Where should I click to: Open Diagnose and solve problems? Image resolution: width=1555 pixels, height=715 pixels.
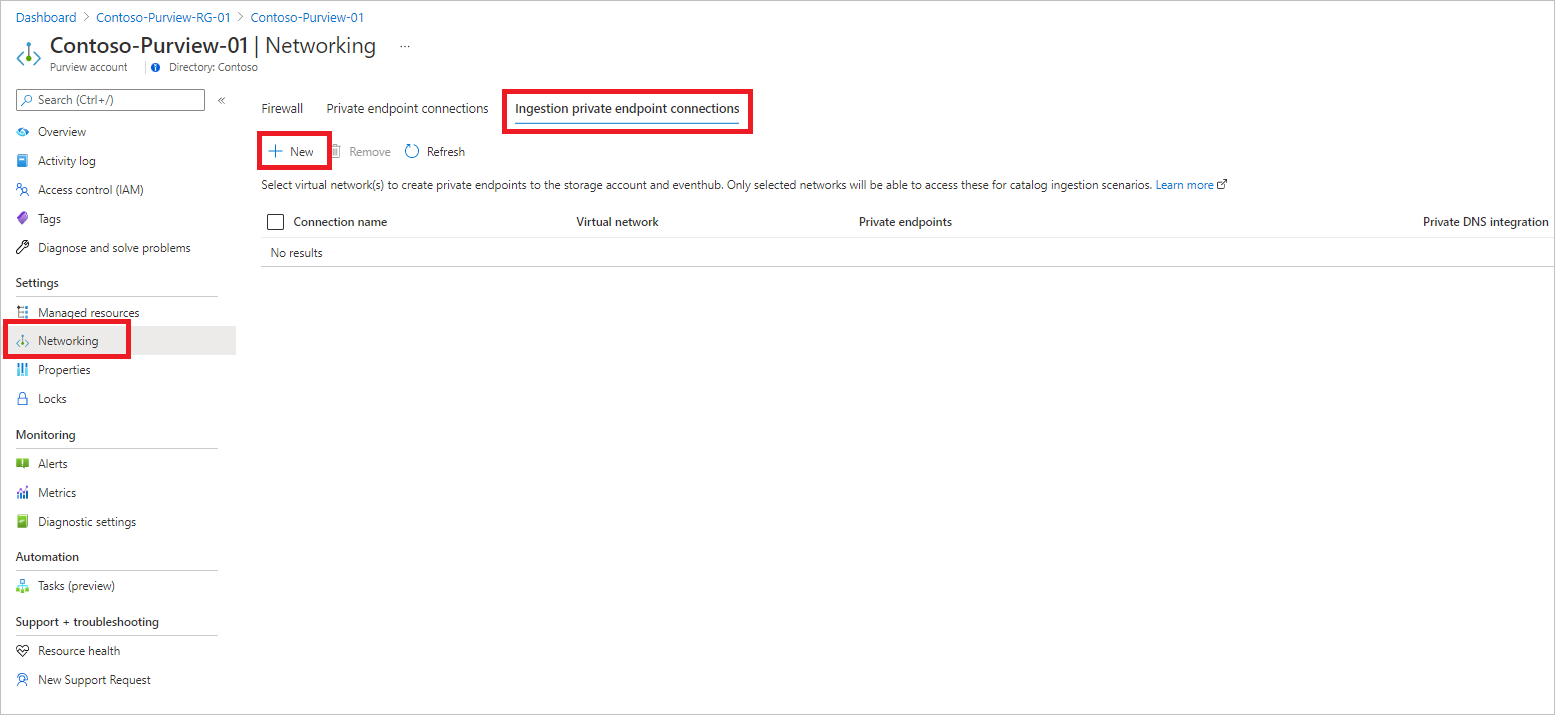(114, 247)
